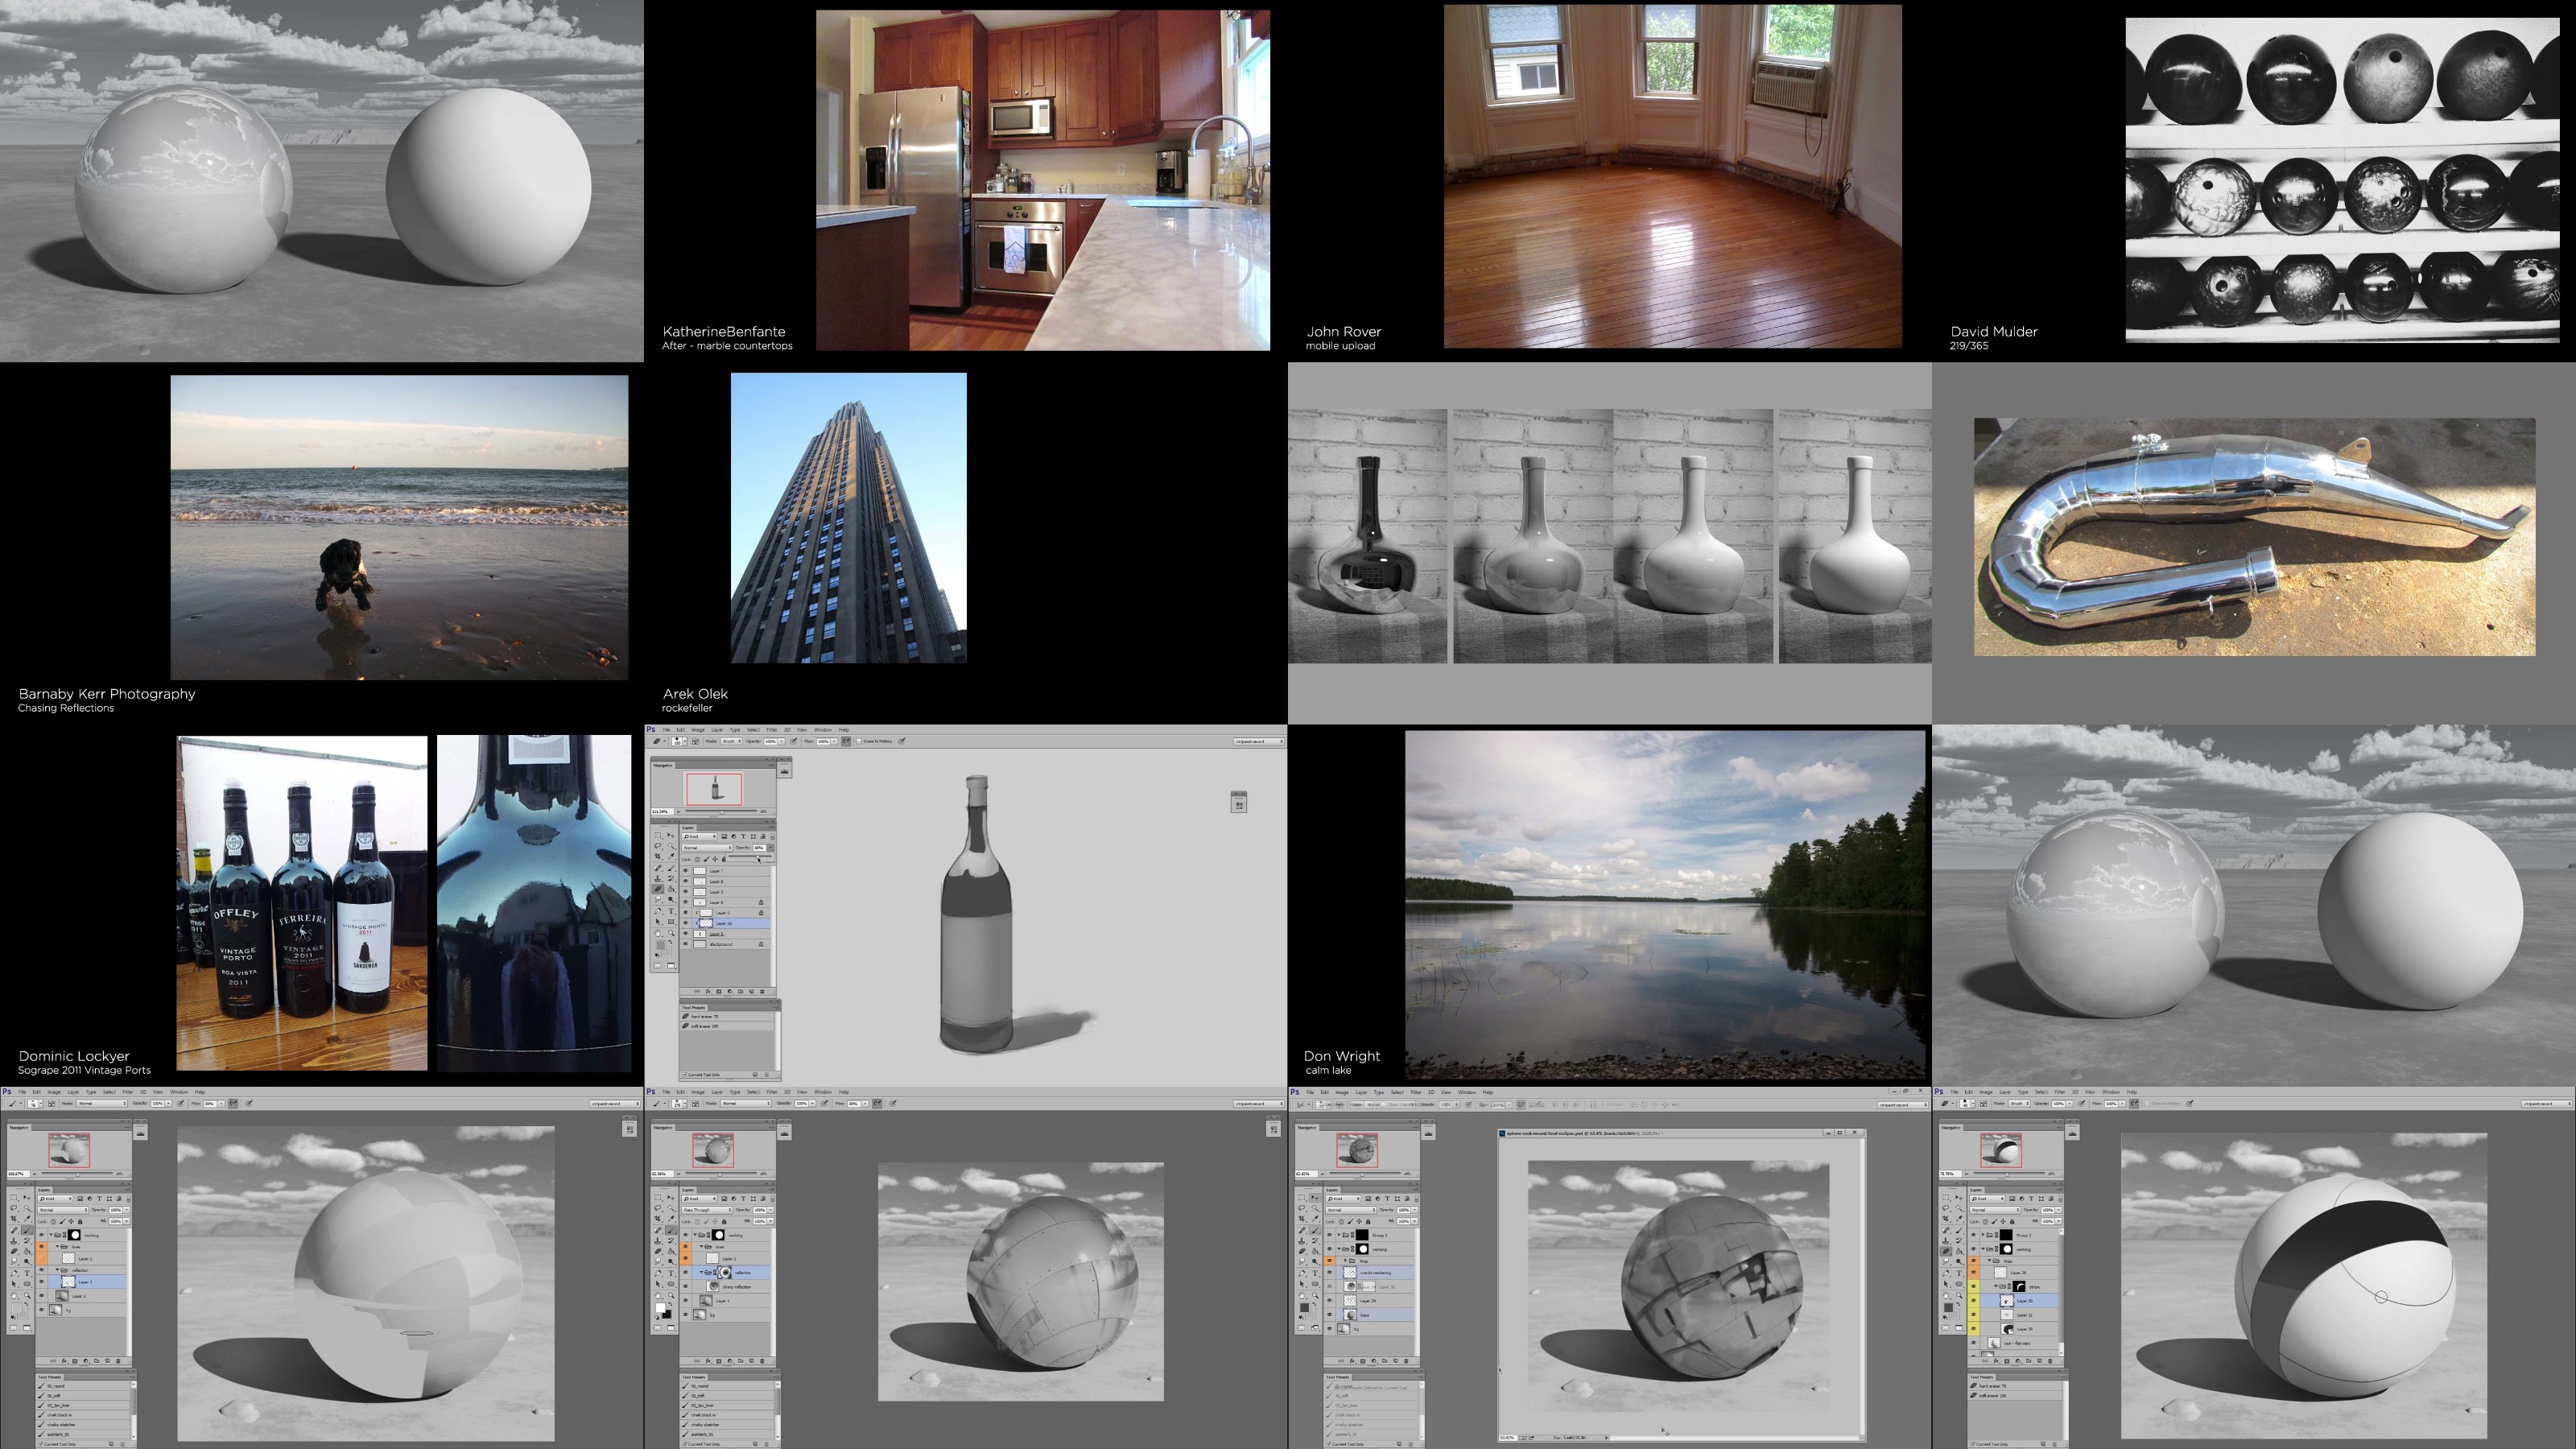Select the Eraser tool in bottle painting window
The width and height of the screenshot is (2576, 1449).
[659, 889]
